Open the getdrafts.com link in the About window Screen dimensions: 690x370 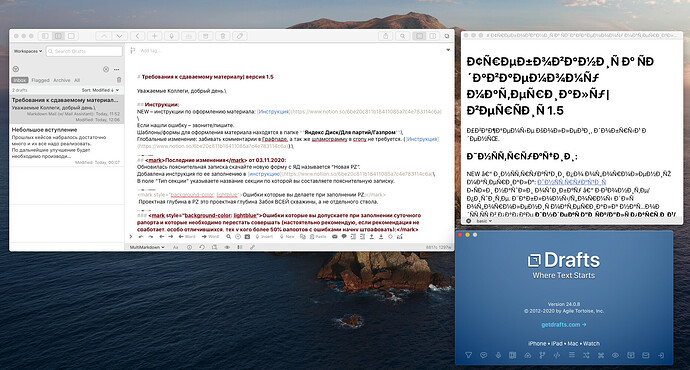(x=564, y=325)
